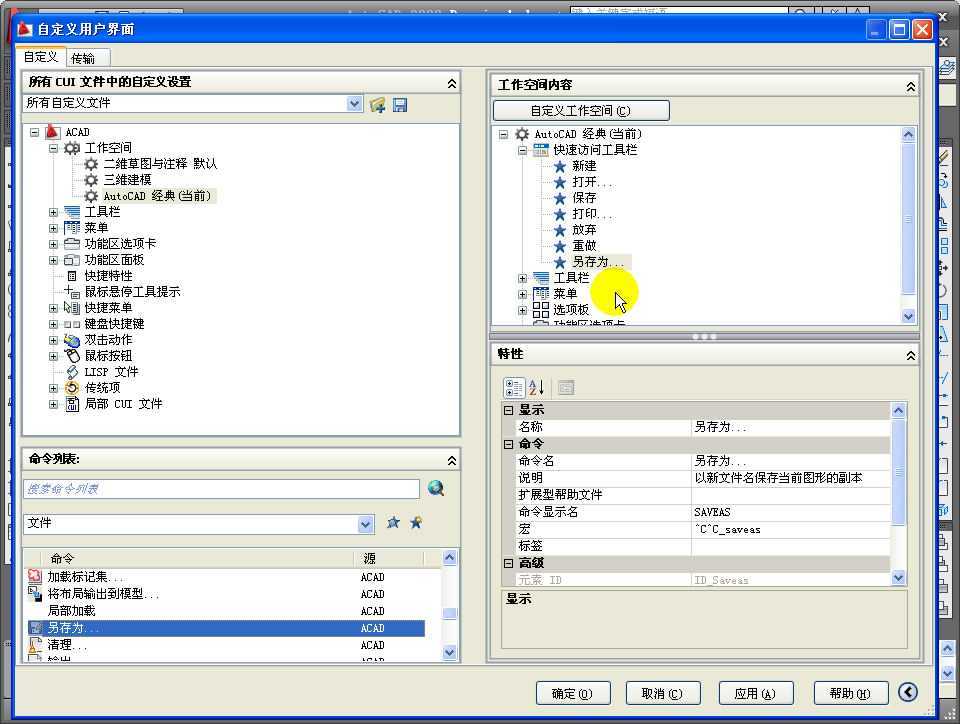Click the 加载标记集 command icon

tap(35, 576)
